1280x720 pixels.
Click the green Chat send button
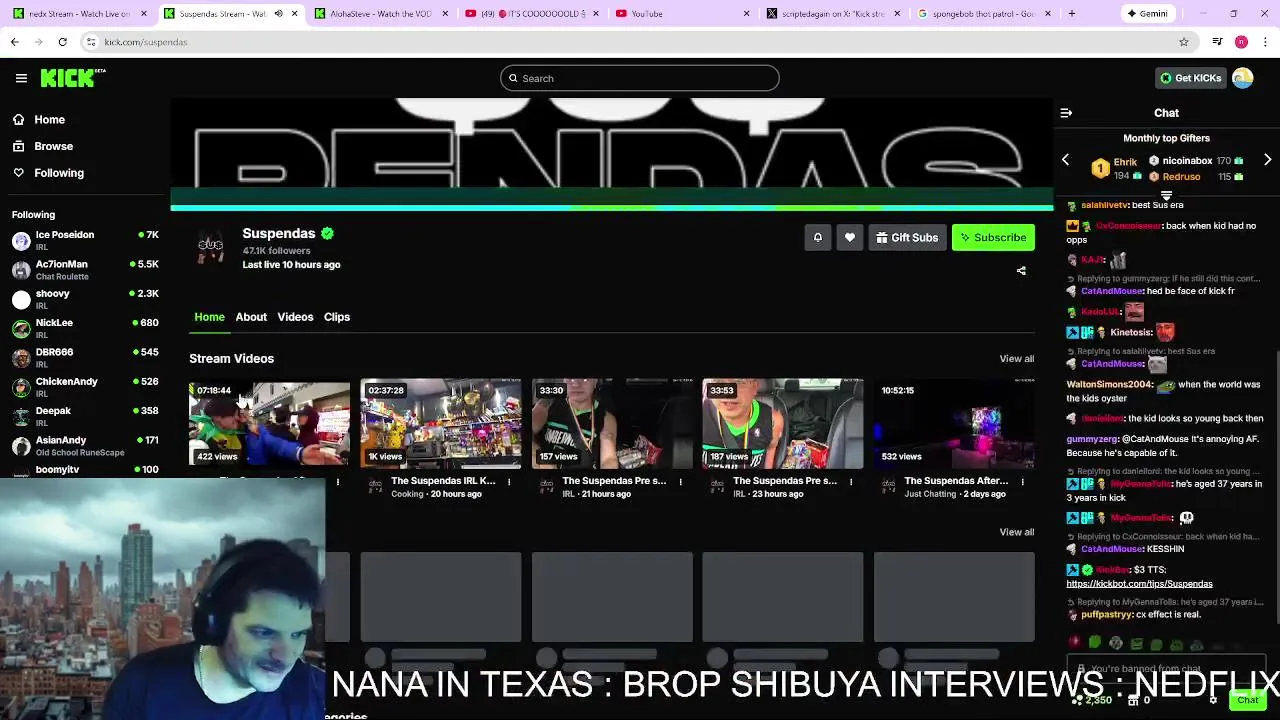pyautogui.click(x=1248, y=700)
